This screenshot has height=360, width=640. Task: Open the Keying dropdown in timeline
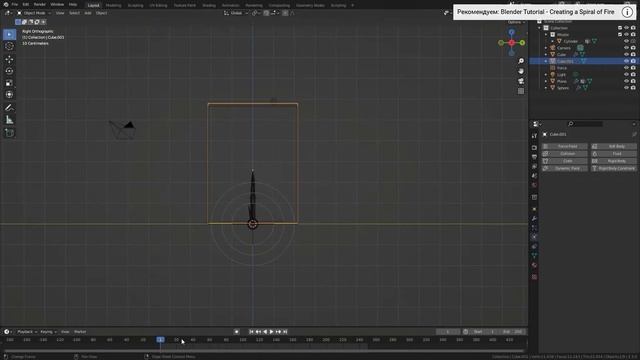(x=48, y=332)
